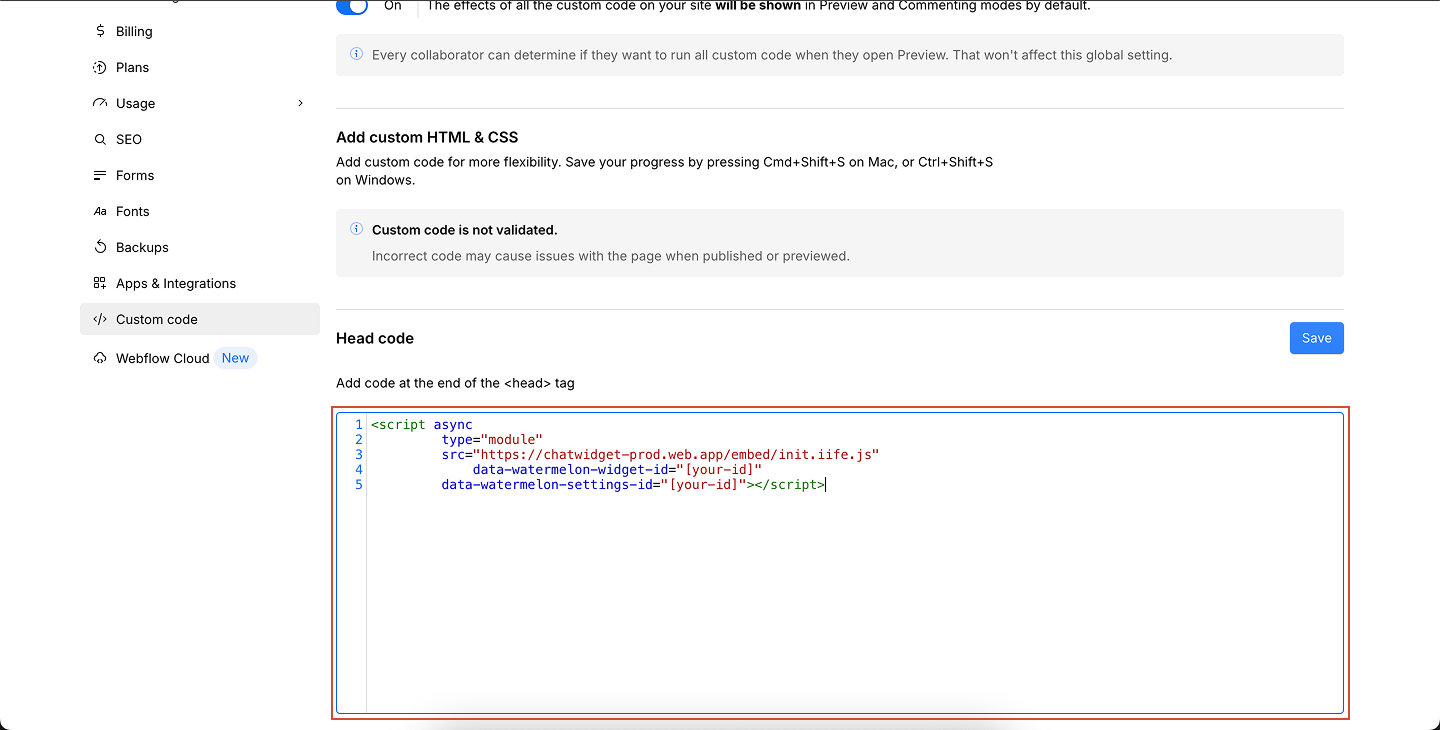Save the head code
Screen dimensions: 1440x730
(1316, 338)
